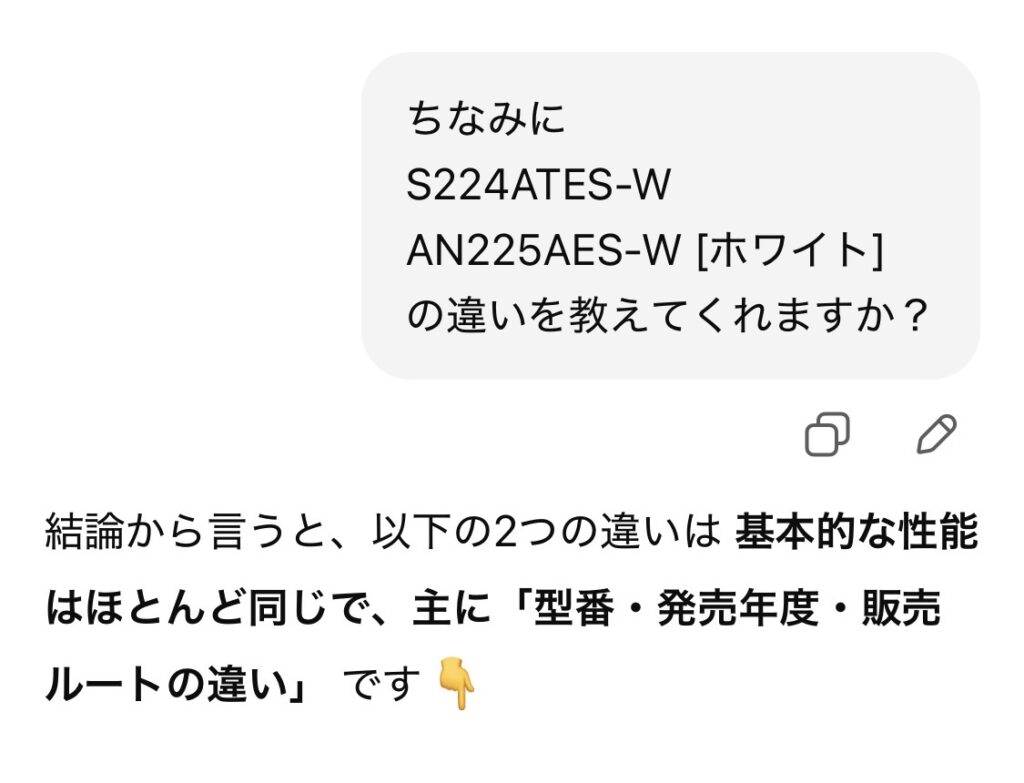Click the model number AN225AES-W

coord(543,250)
